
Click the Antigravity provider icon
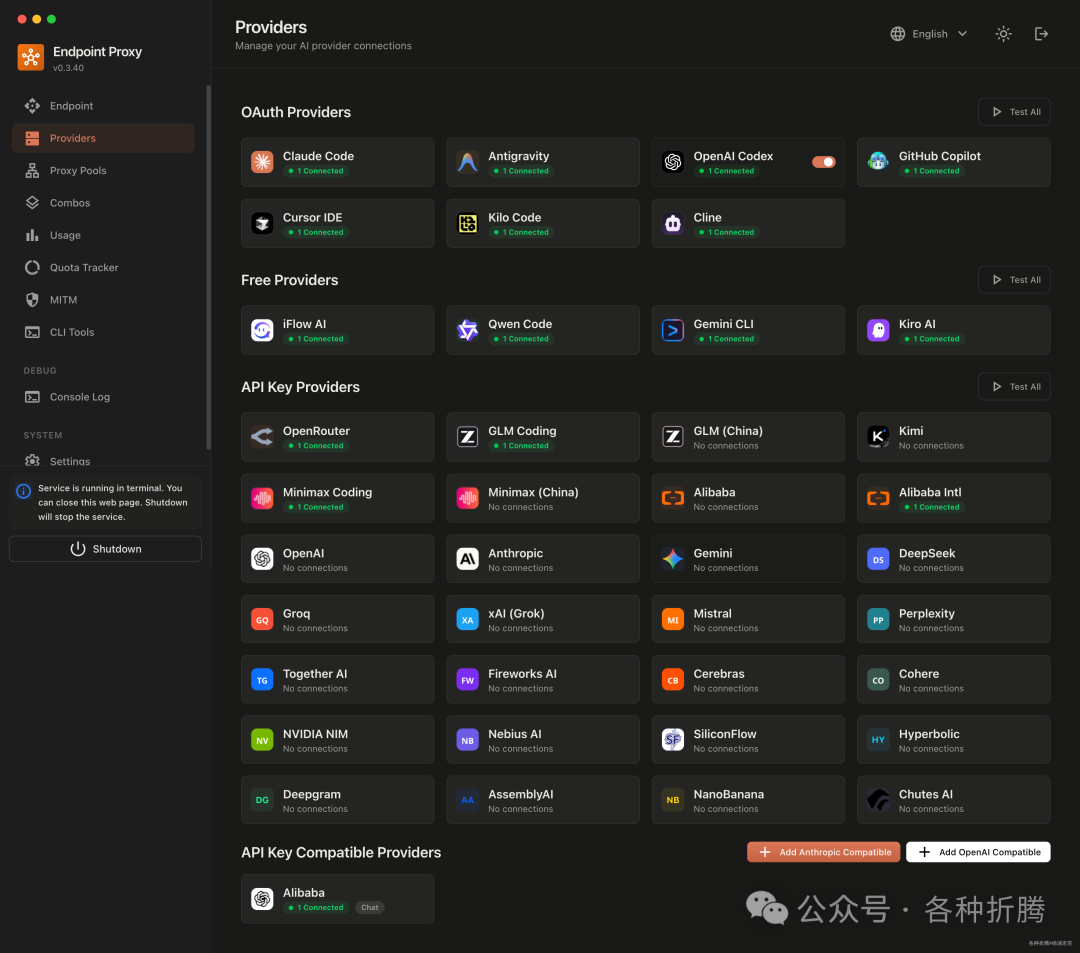point(467,162)
